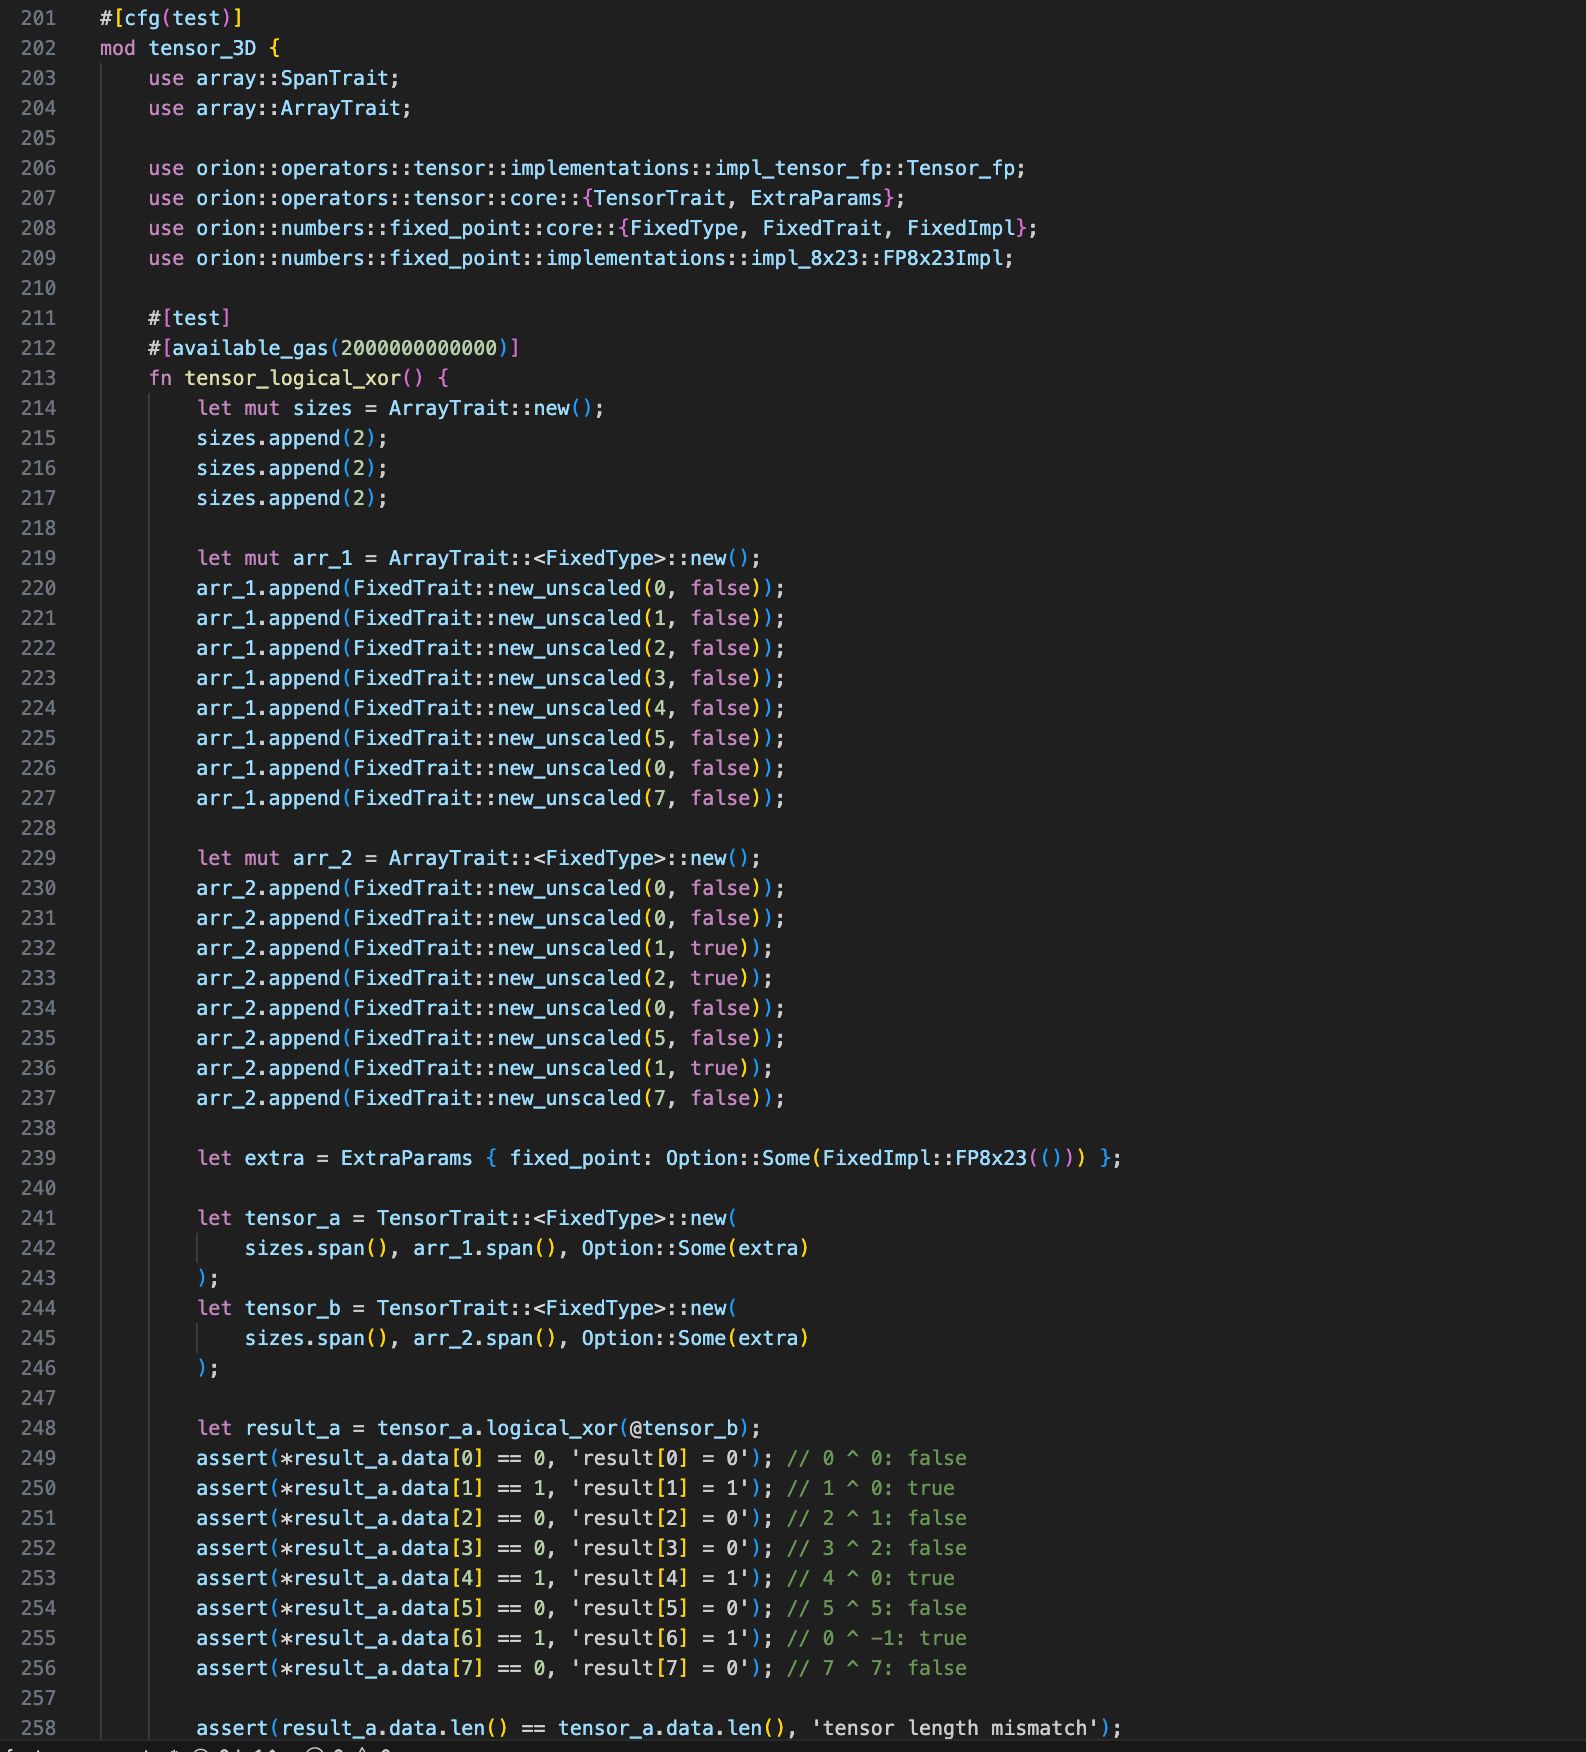The width and height of the screenshot is (1586, 1752).
Task: Click 'FixedImpl' in the line 208 import
Action: pyautogui.click(x=960, y=228)
